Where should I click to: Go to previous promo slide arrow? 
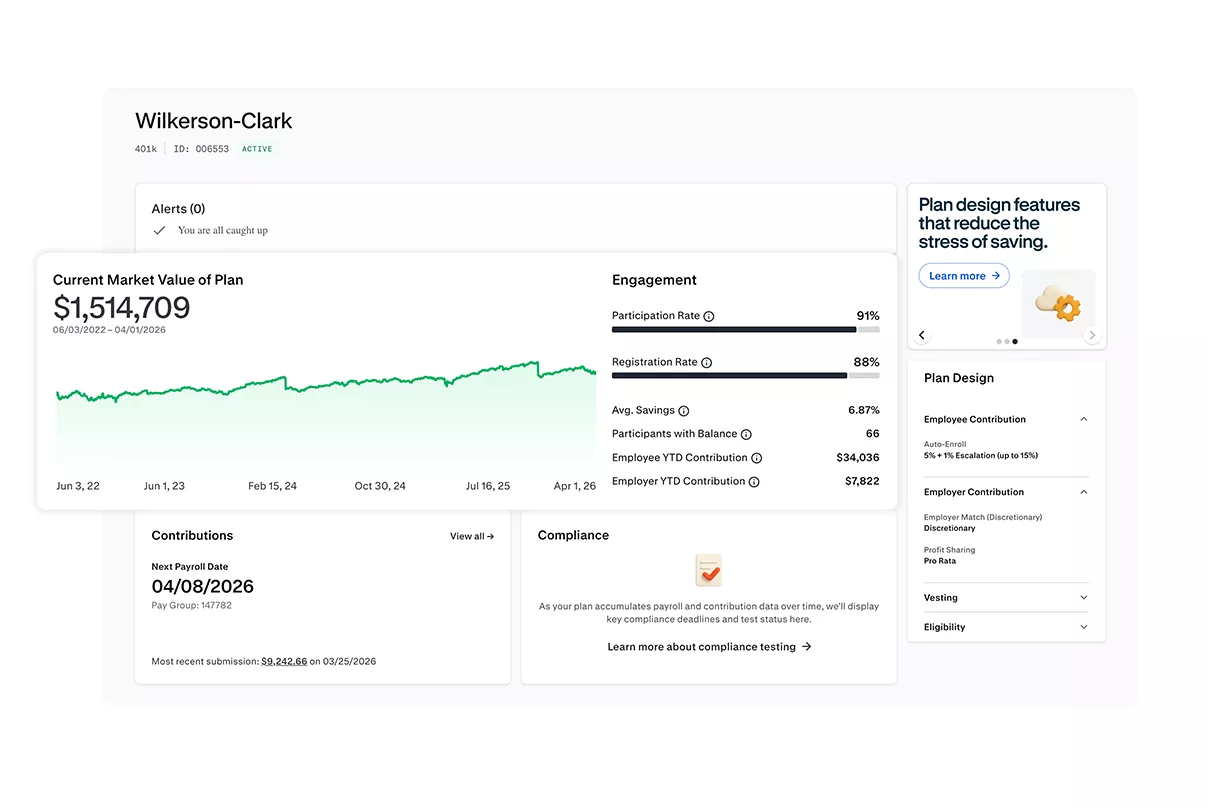[x=922, y=336]
